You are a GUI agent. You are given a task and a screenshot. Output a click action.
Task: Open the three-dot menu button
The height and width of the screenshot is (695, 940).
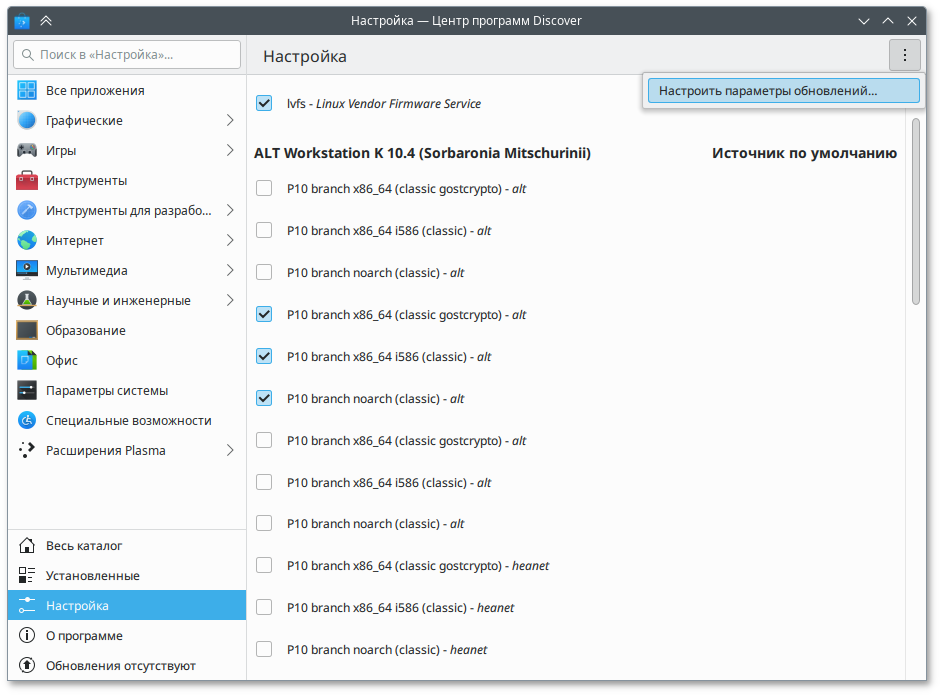(904, 56)
